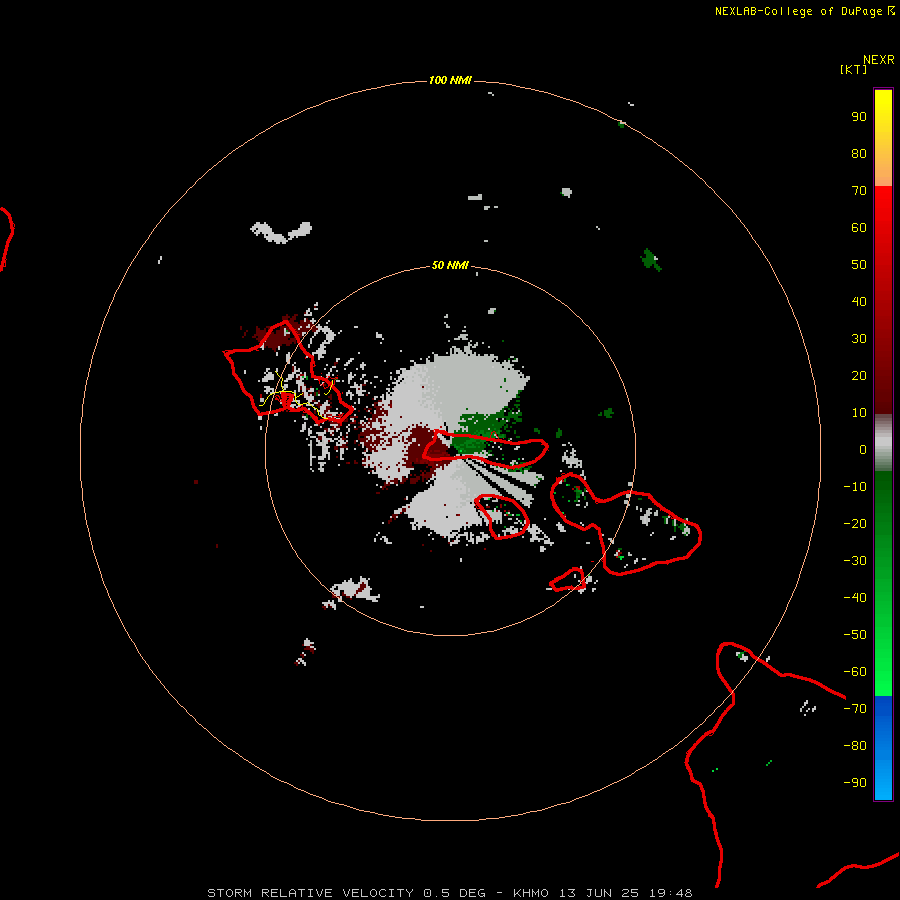This screenshot has width=900, height=900.
Task: Select the positive 20 scale value
Action: pyautogui.click(x=859, y=376)
